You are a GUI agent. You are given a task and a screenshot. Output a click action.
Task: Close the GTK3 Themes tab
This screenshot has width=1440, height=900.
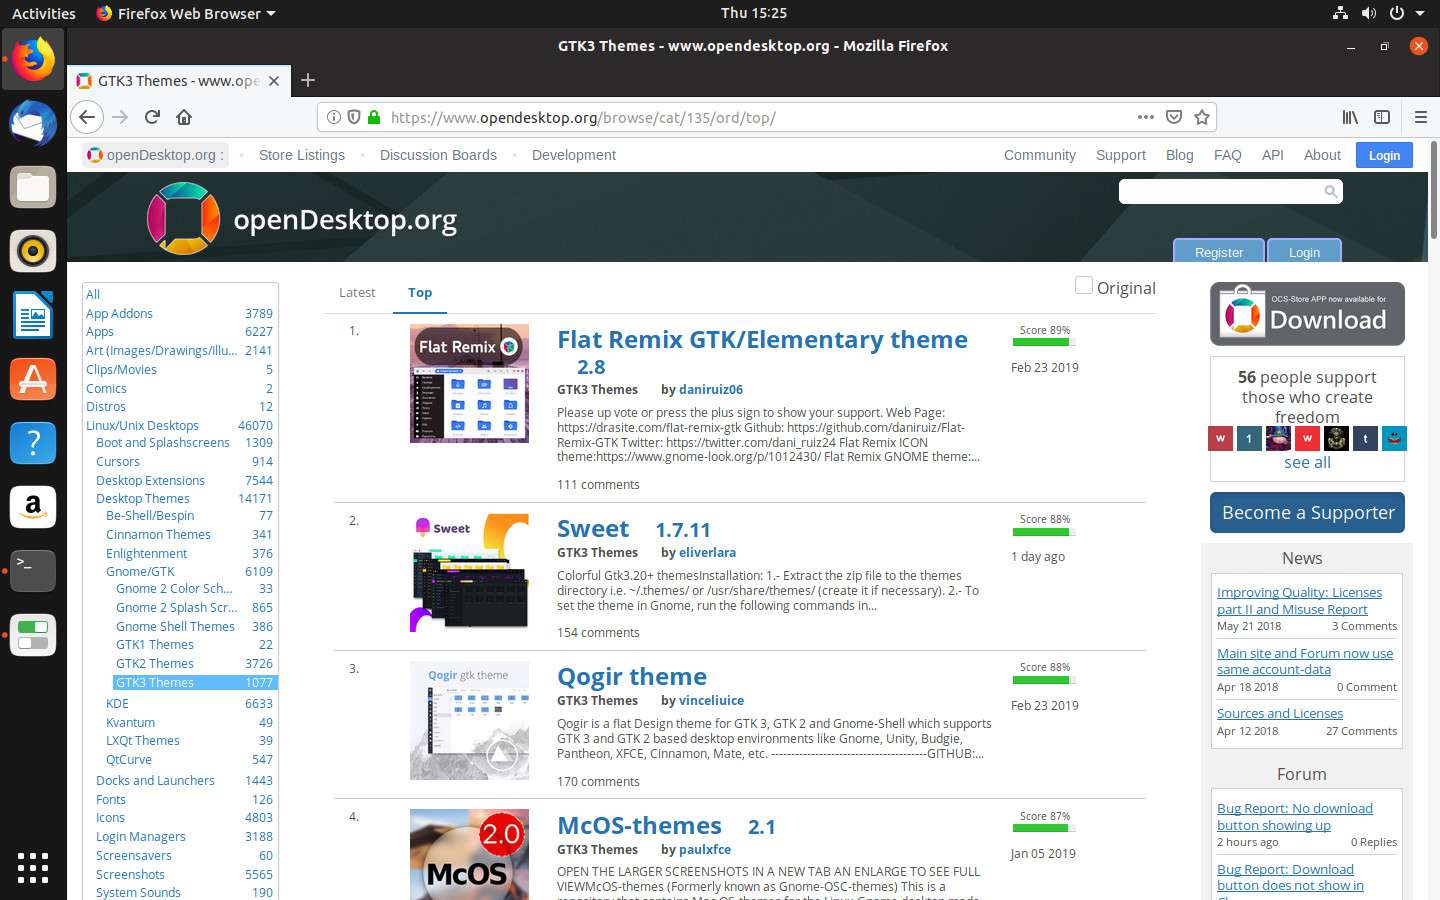point(274,81)
